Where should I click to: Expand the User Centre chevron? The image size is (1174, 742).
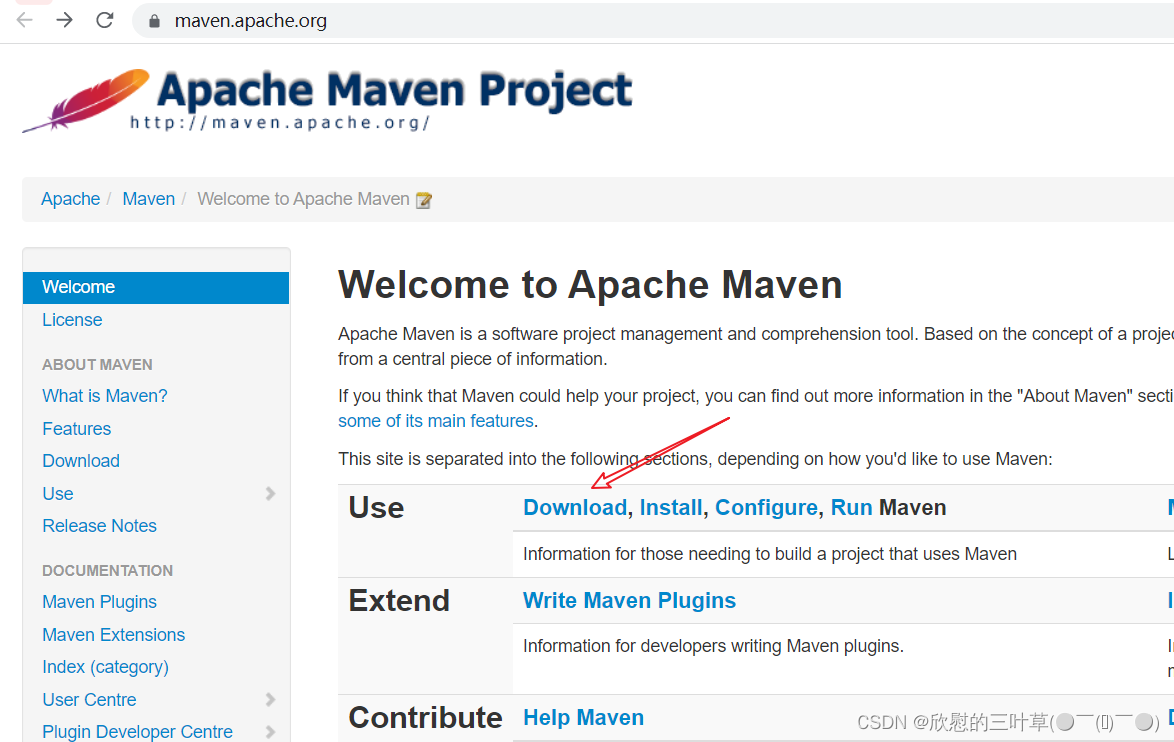(x=270, y=699)
